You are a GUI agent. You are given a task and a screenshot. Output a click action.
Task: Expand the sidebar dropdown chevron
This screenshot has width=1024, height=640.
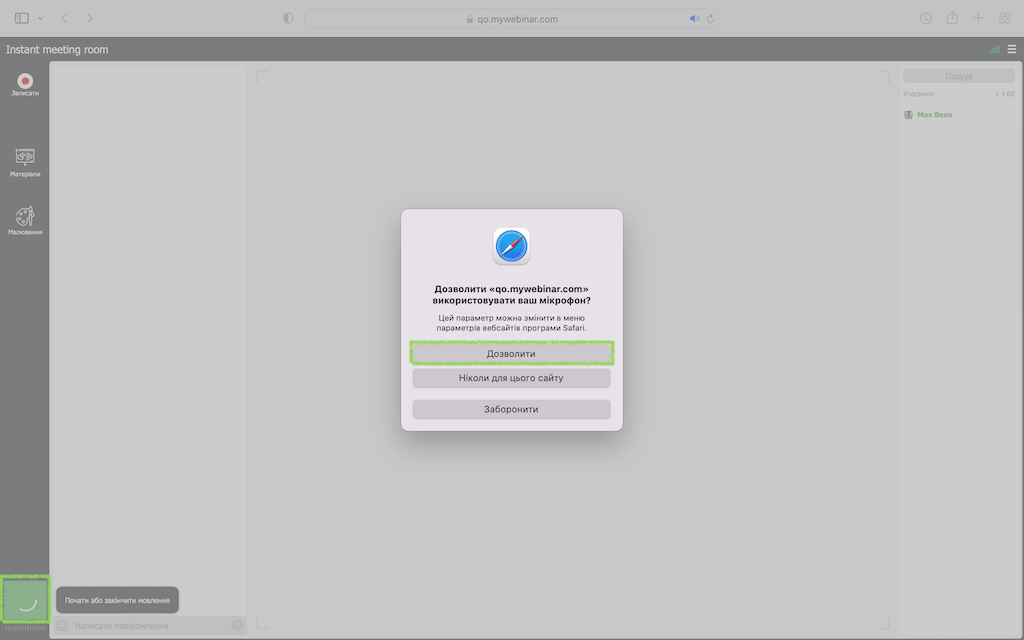click(41, 18)
